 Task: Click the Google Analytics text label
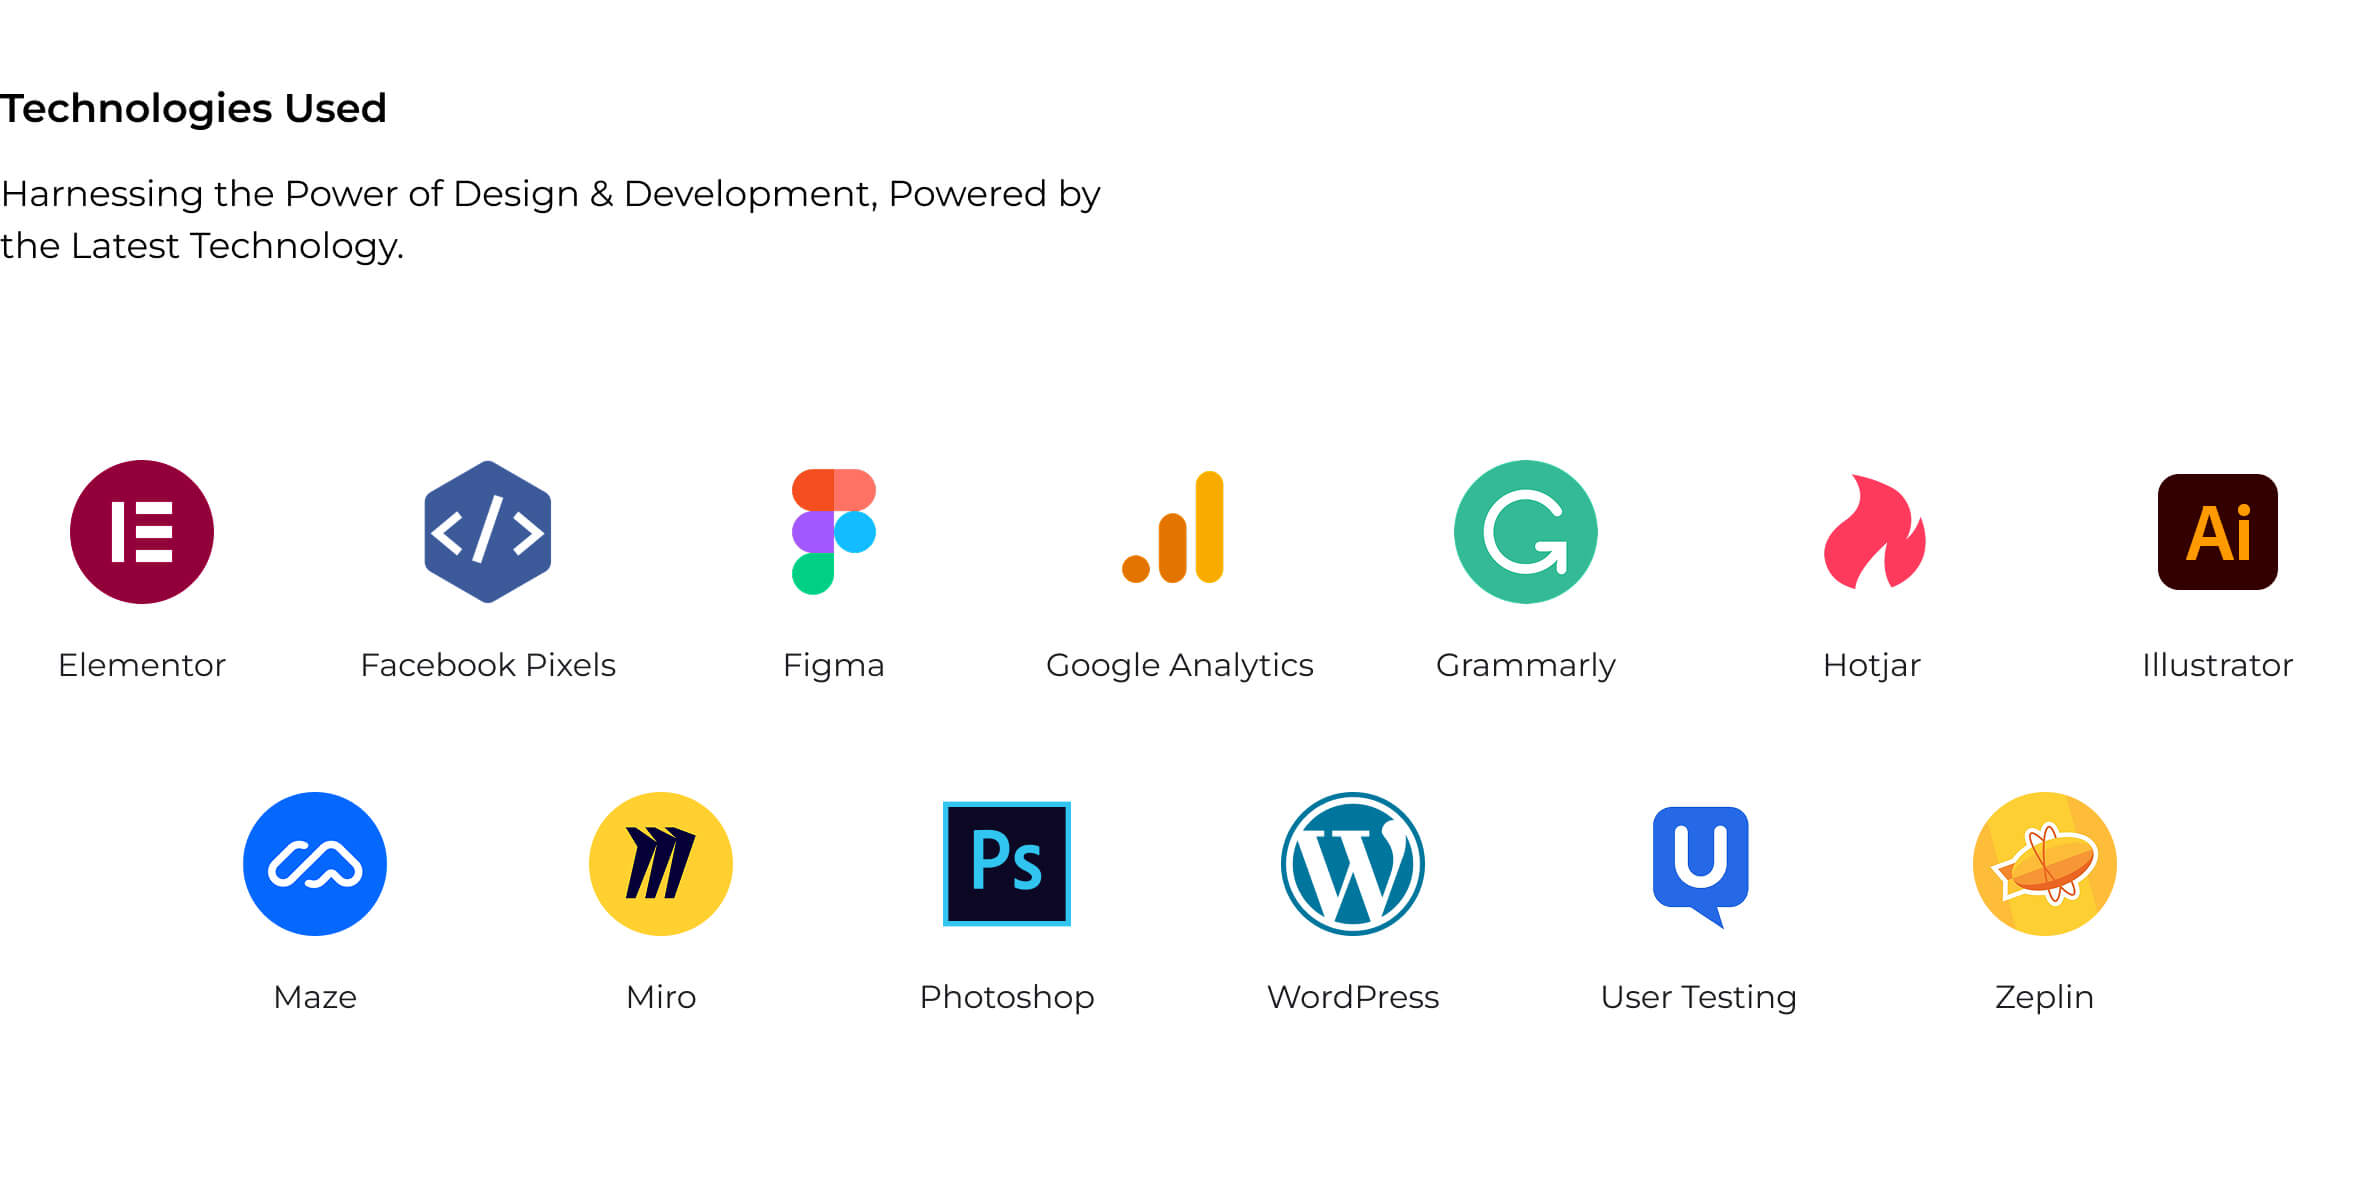(x=1179, y=665)
